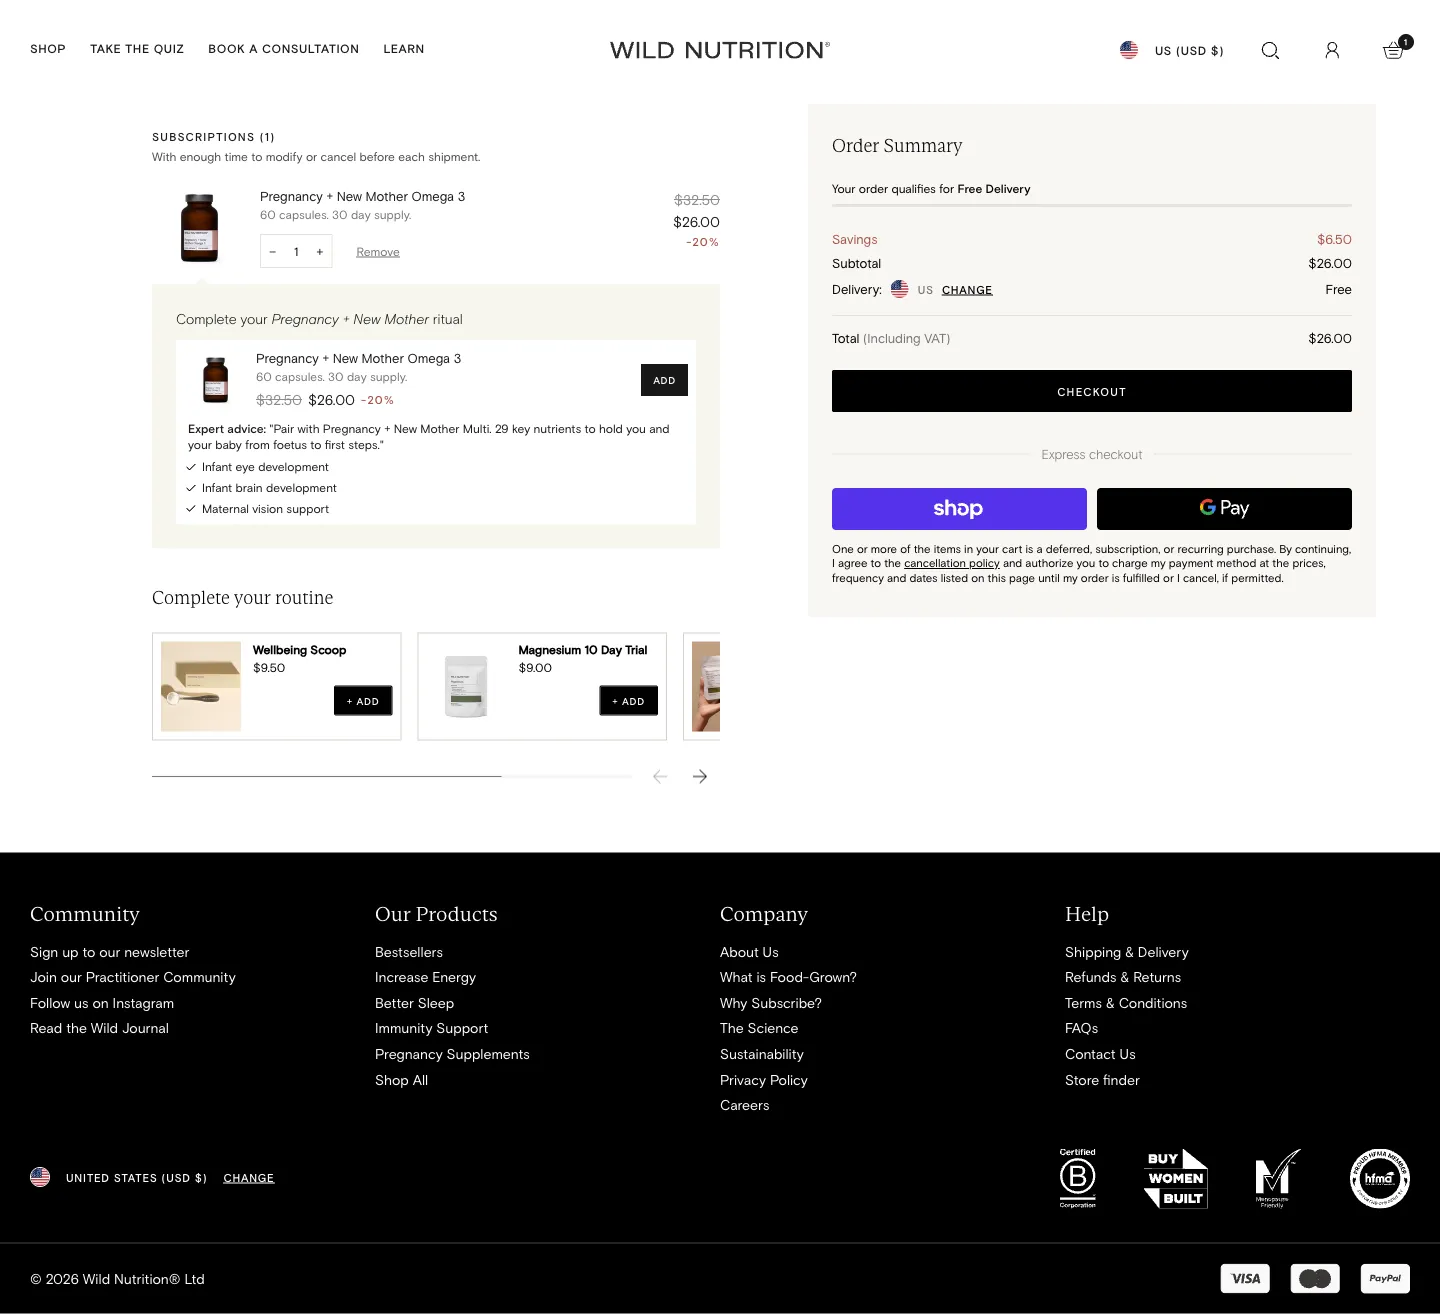Screen dimensions: 1440x1314
Task: Pay with Google Pay express checkout
Action: 1224,509
